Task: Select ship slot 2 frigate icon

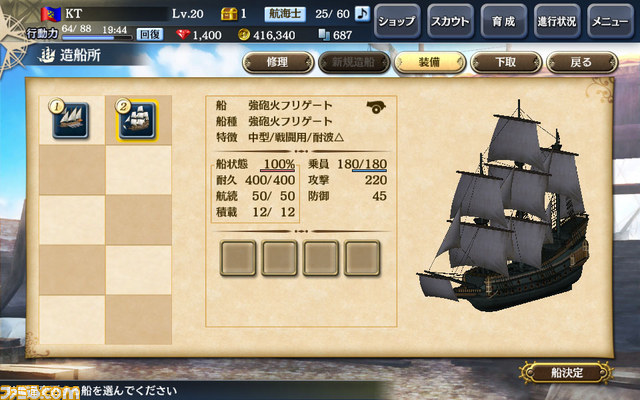Action: tap(137, 120)
